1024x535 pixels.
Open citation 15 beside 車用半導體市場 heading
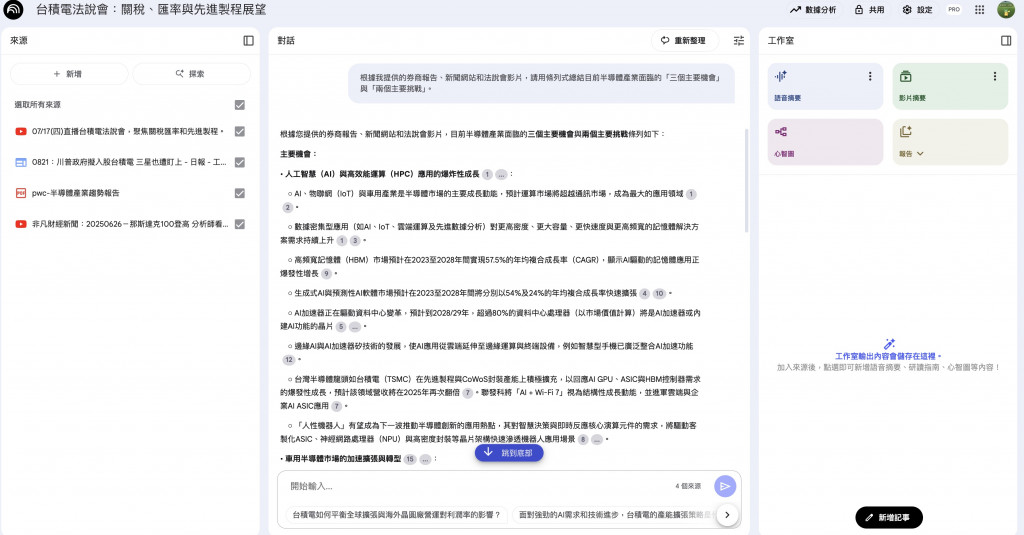410,459
